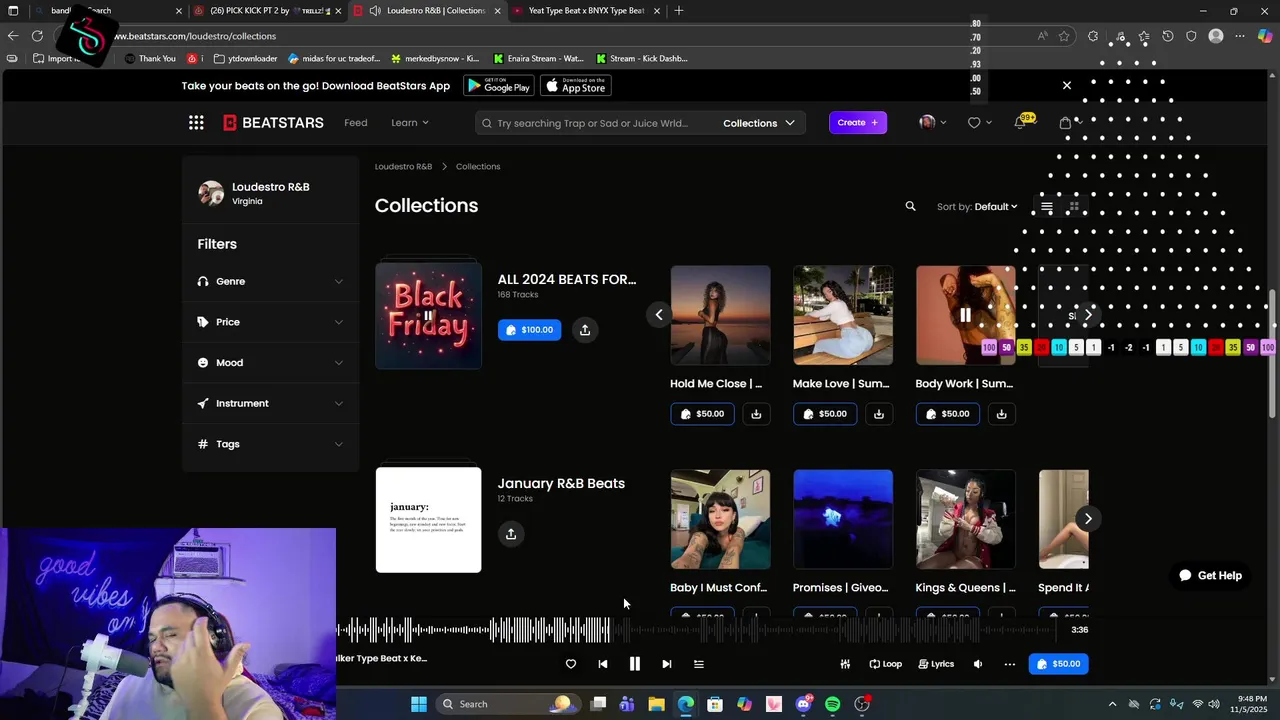The image size is (1280, 720).
Task: Expand the Instrument filter
Action: (x=270, y=404)
